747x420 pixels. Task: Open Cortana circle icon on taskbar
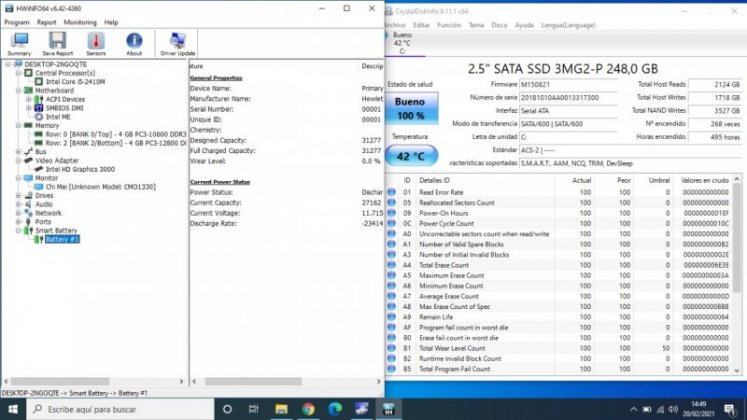(227, 409)
